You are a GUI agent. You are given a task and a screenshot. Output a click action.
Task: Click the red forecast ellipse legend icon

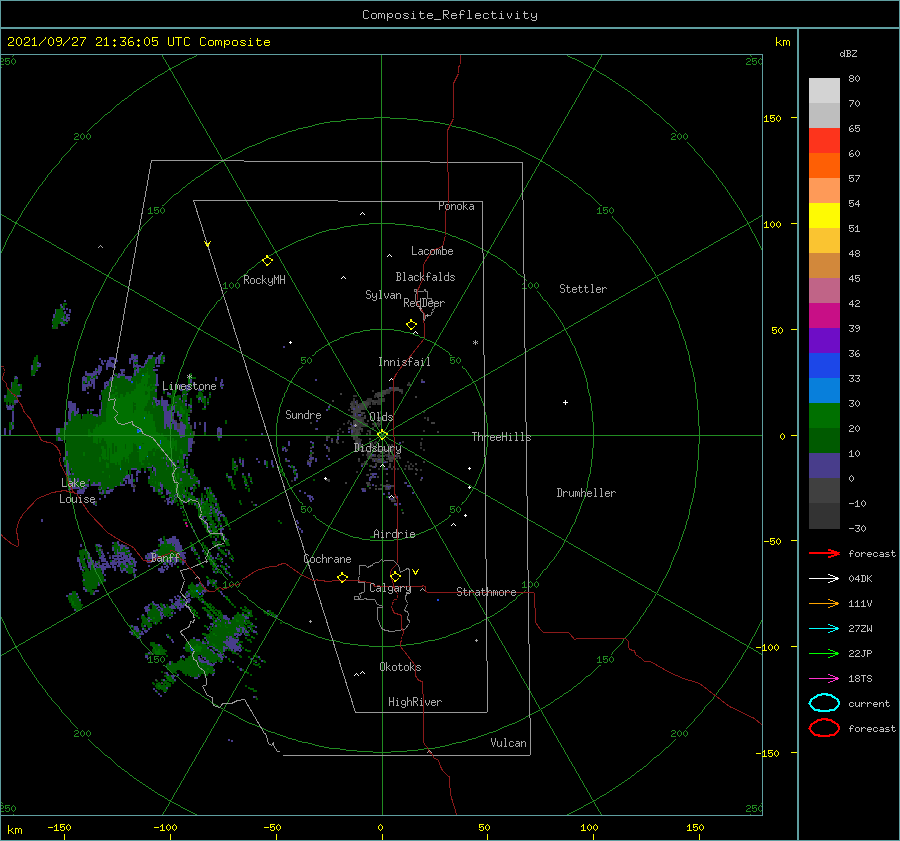tap(824, 728)
